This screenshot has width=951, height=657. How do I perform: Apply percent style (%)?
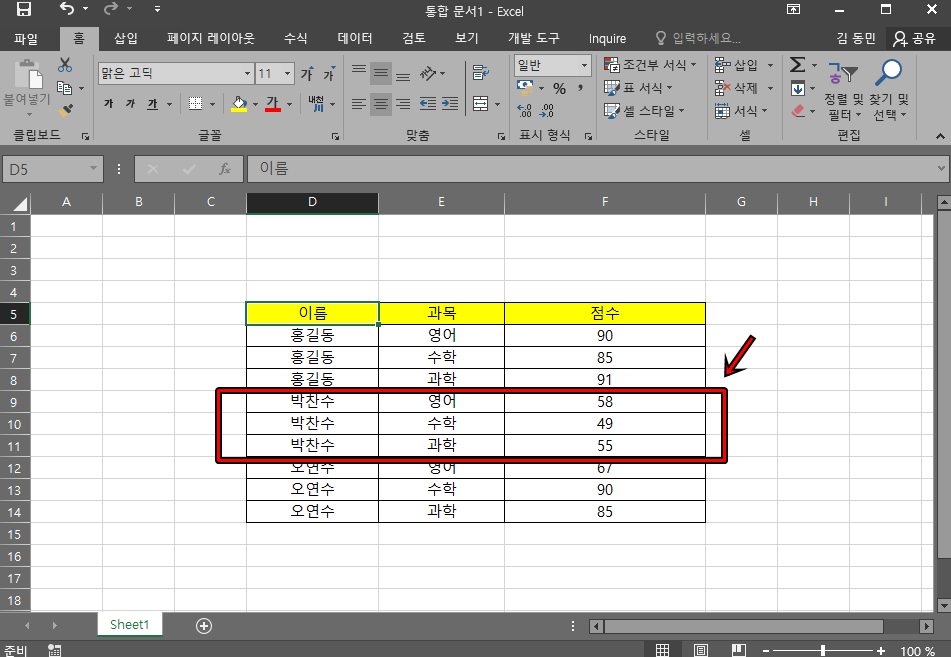(x=560, y=89)
